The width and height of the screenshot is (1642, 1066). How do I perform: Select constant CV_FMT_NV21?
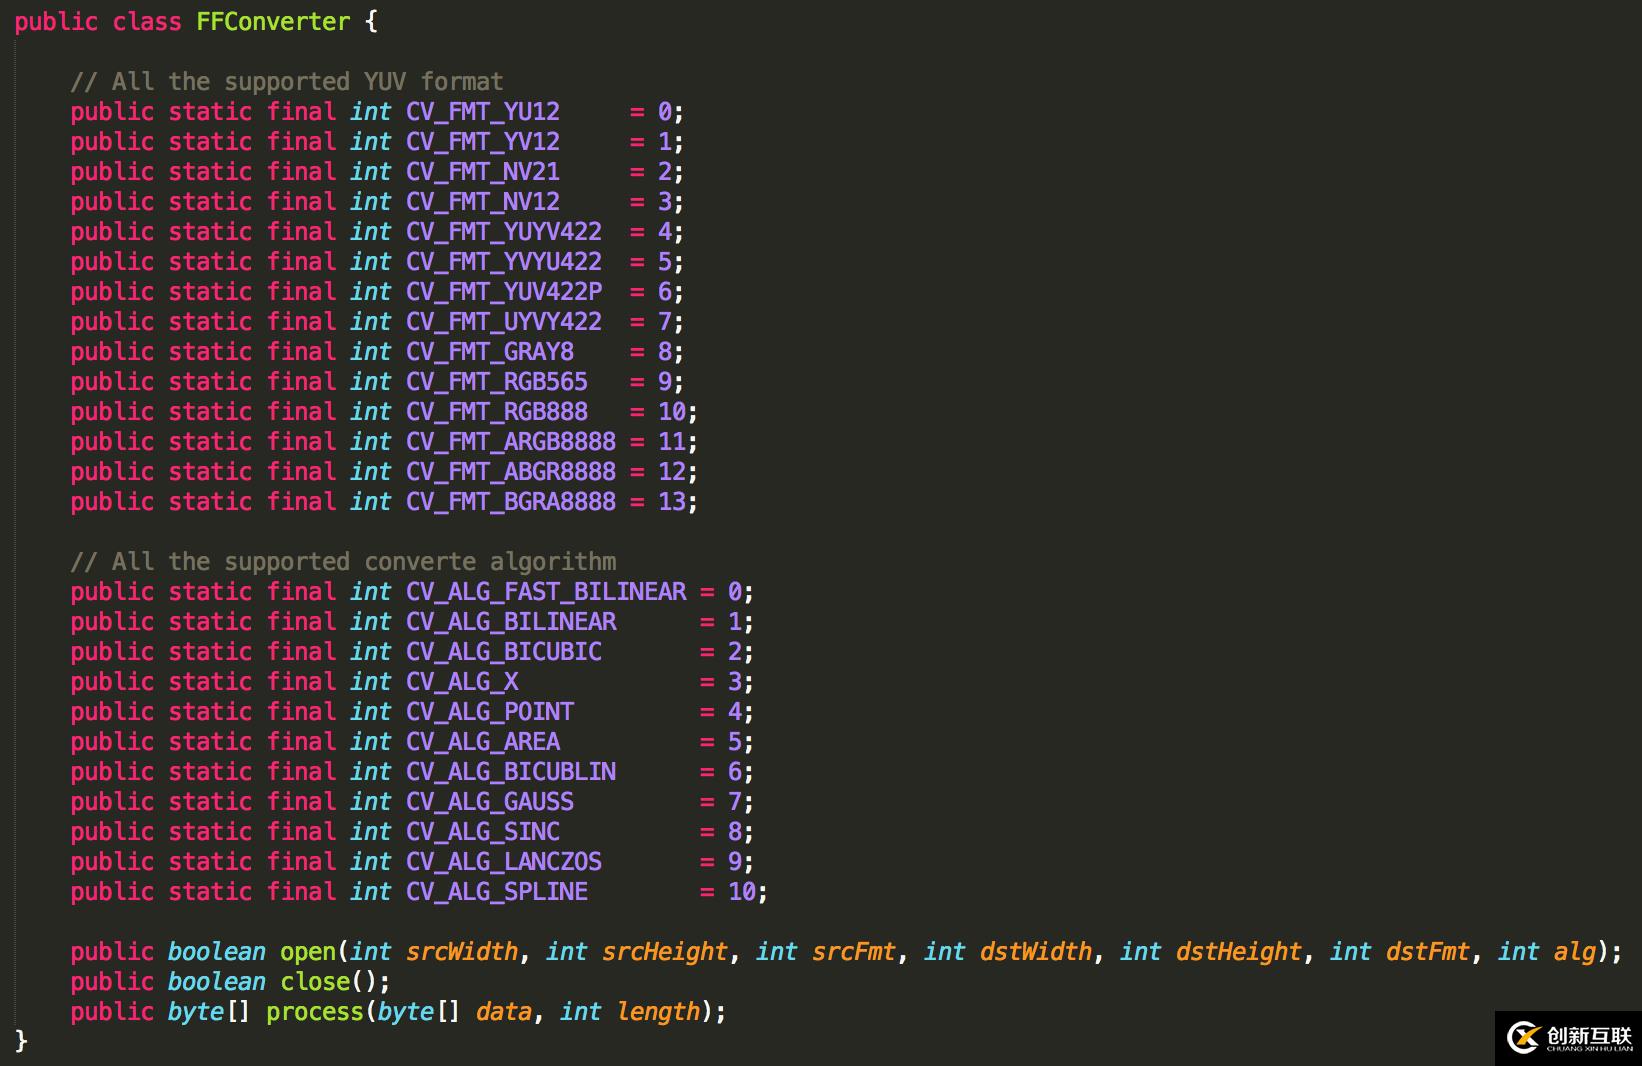(x=483, y=171)
